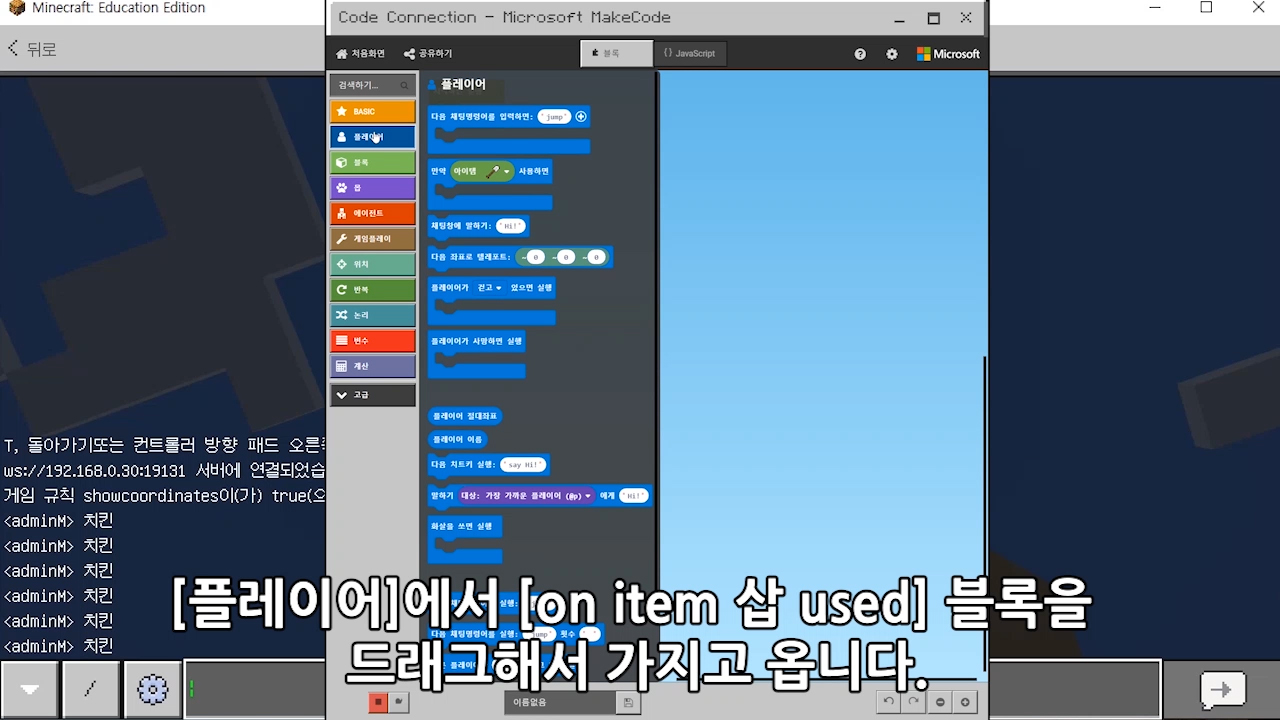This screenshot has height=720, width=1280.
Task: Open the 논리 (logic) category
Action: coord(372,315)
